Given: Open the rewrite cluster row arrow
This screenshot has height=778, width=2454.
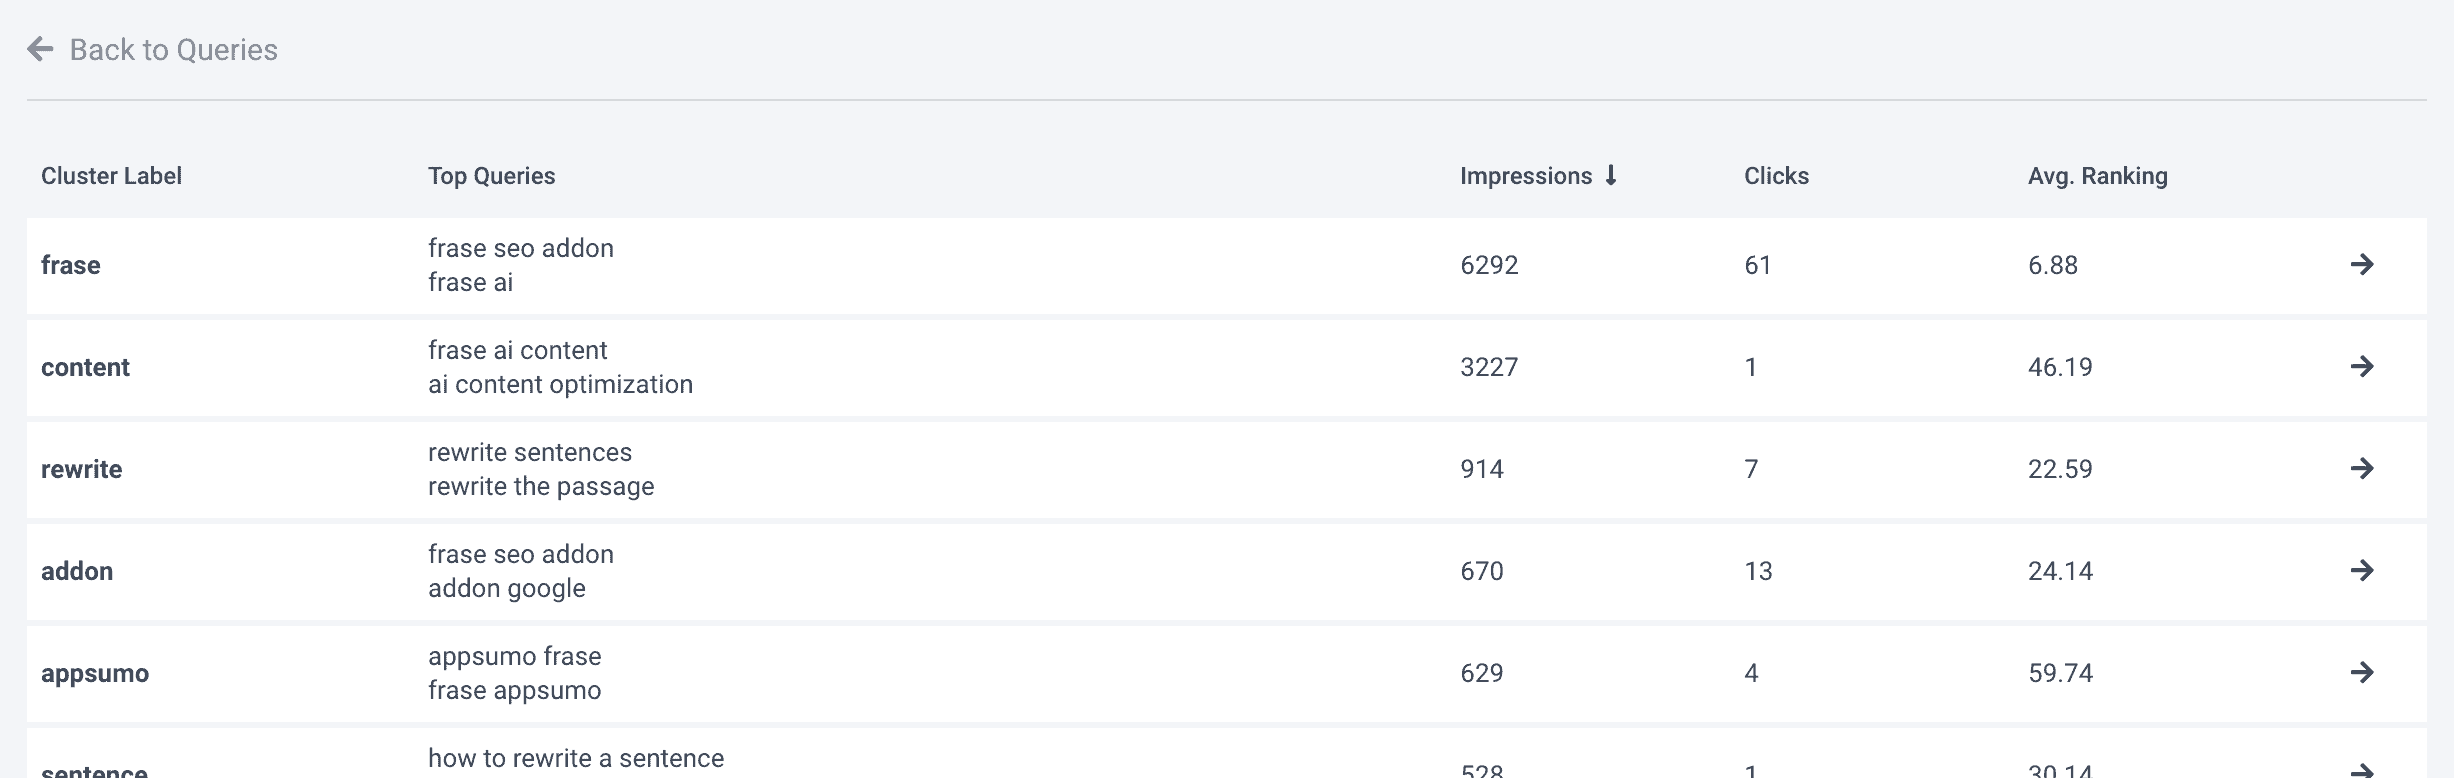Looking at the screenshot, I should [2361, 468].
